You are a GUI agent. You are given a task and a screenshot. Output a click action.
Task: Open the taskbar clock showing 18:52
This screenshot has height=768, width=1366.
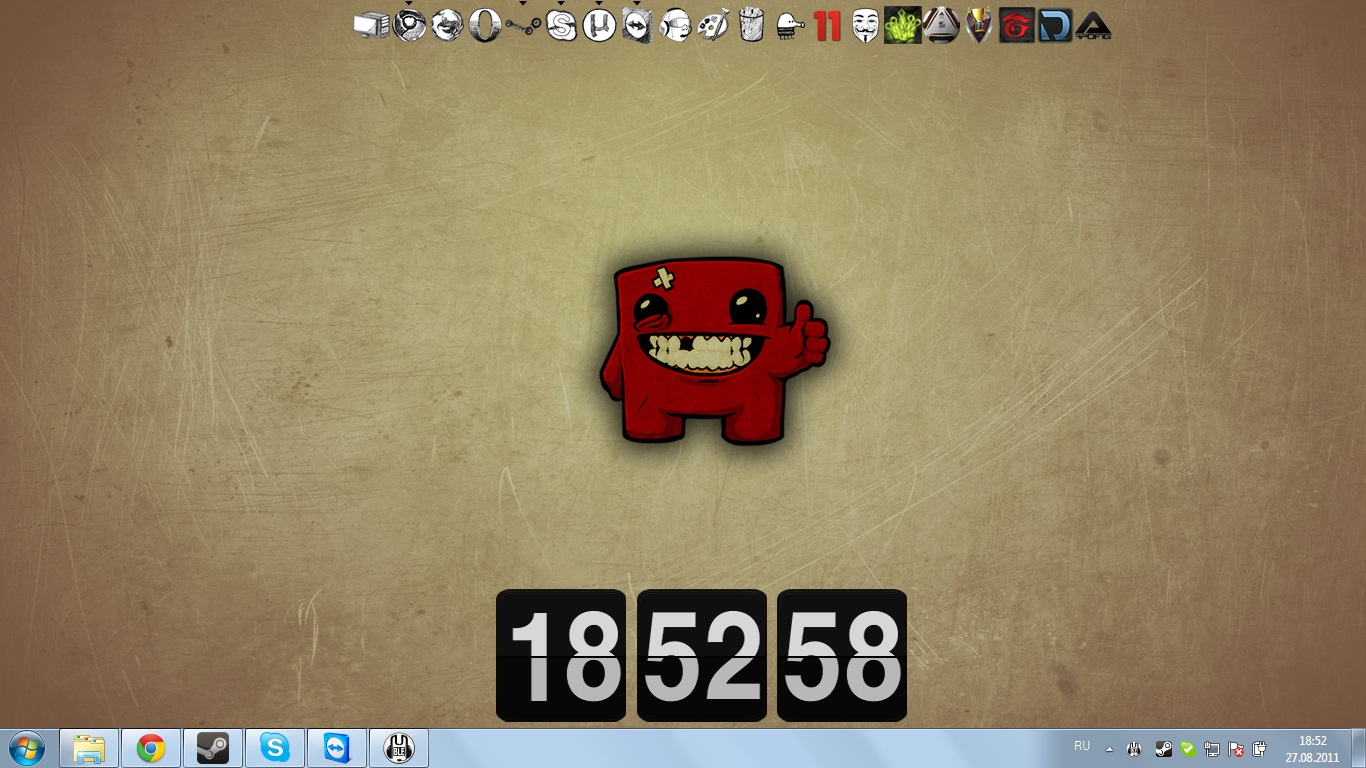point(1313,749)
